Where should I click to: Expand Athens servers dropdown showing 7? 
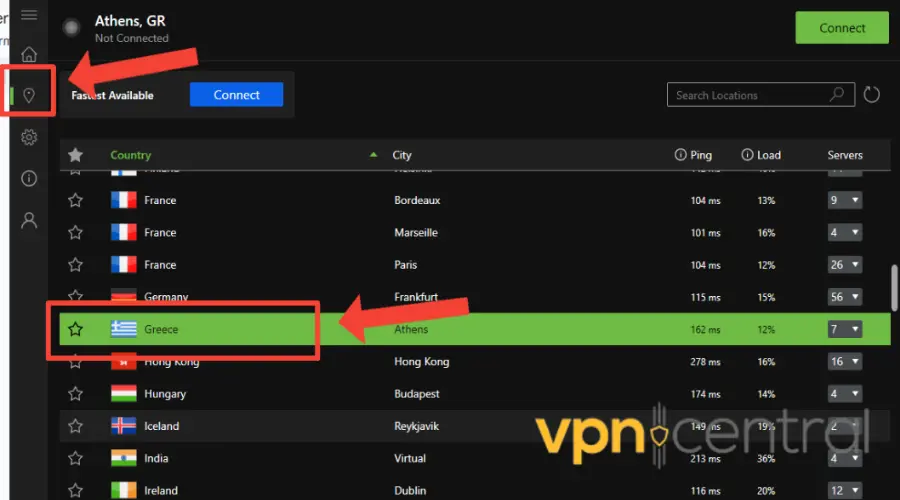(844, 329)
